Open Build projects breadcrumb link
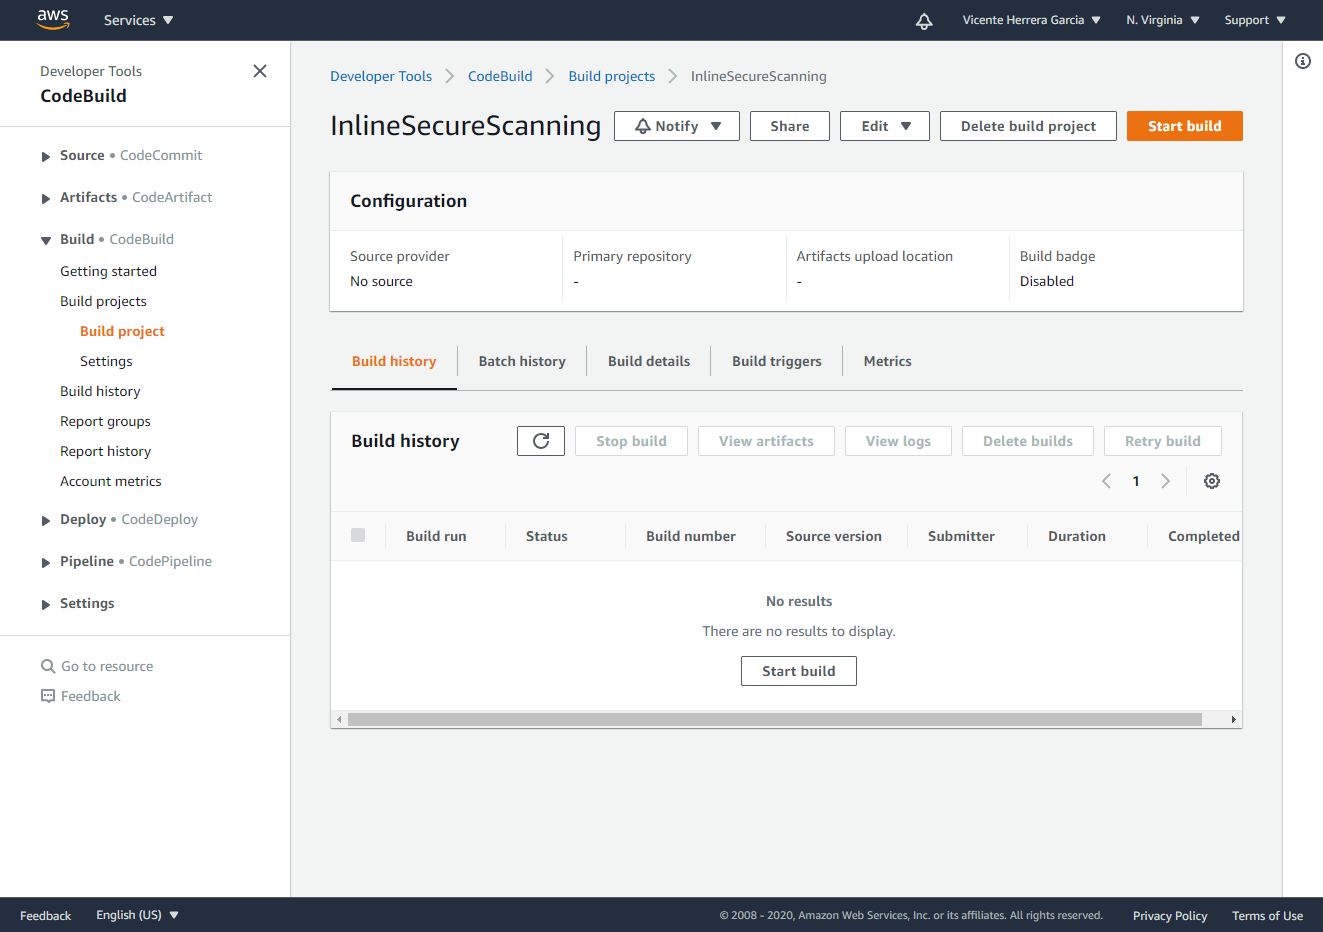 point(612,76)
